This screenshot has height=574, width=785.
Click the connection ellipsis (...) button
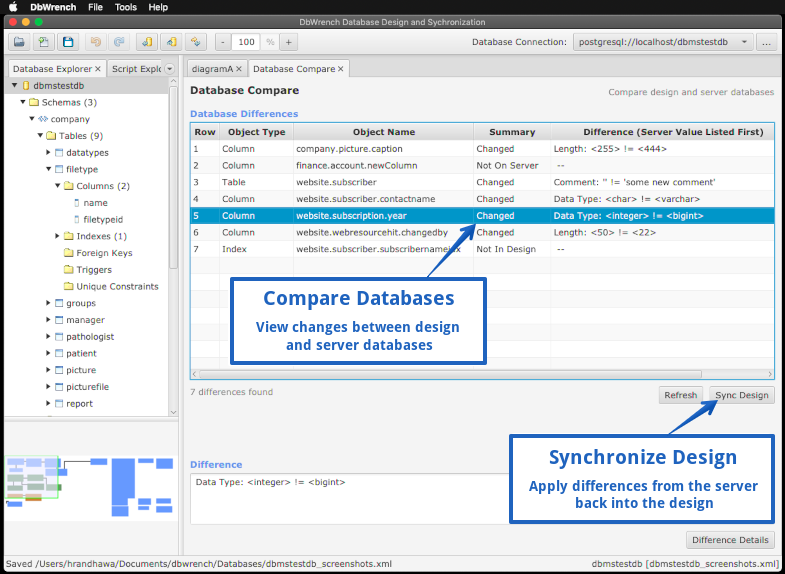765,42
